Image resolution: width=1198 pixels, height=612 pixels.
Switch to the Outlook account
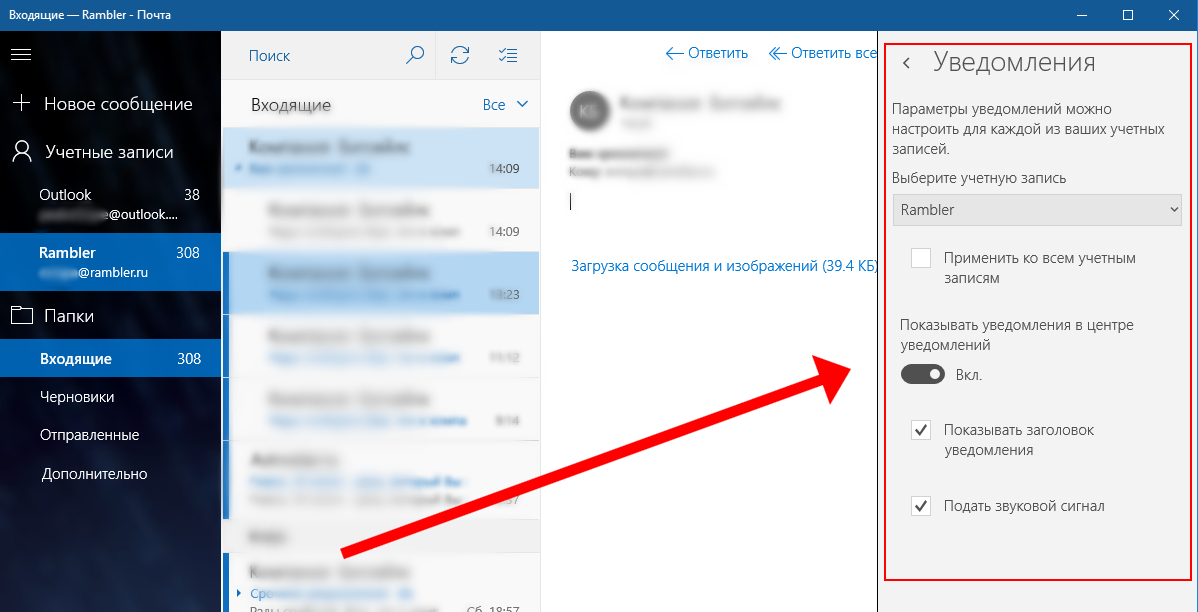tap(110, 205)
